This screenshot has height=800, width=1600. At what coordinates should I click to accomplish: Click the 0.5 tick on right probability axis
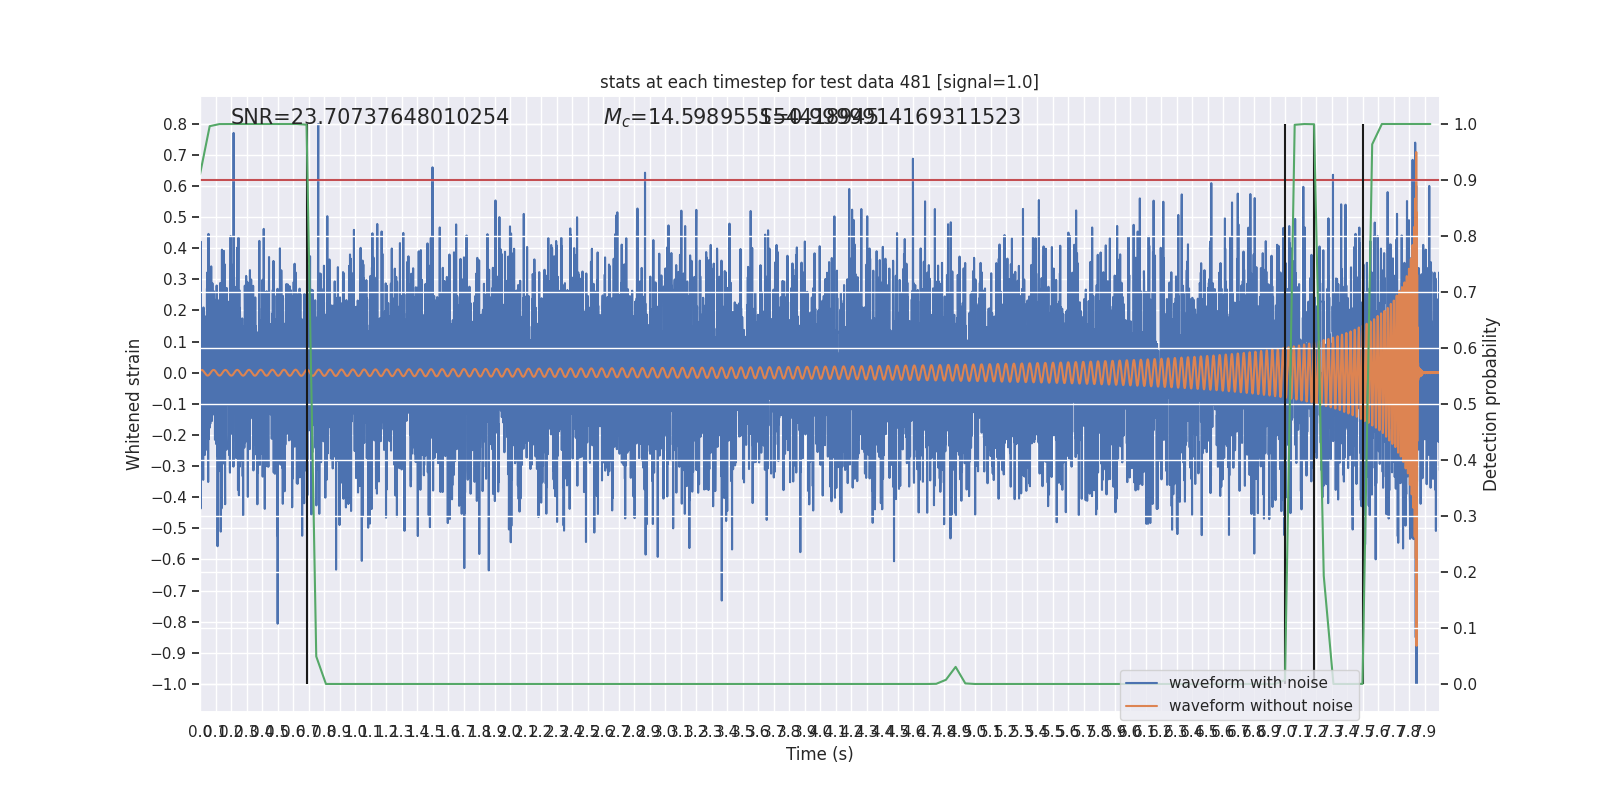(1465, 405)
